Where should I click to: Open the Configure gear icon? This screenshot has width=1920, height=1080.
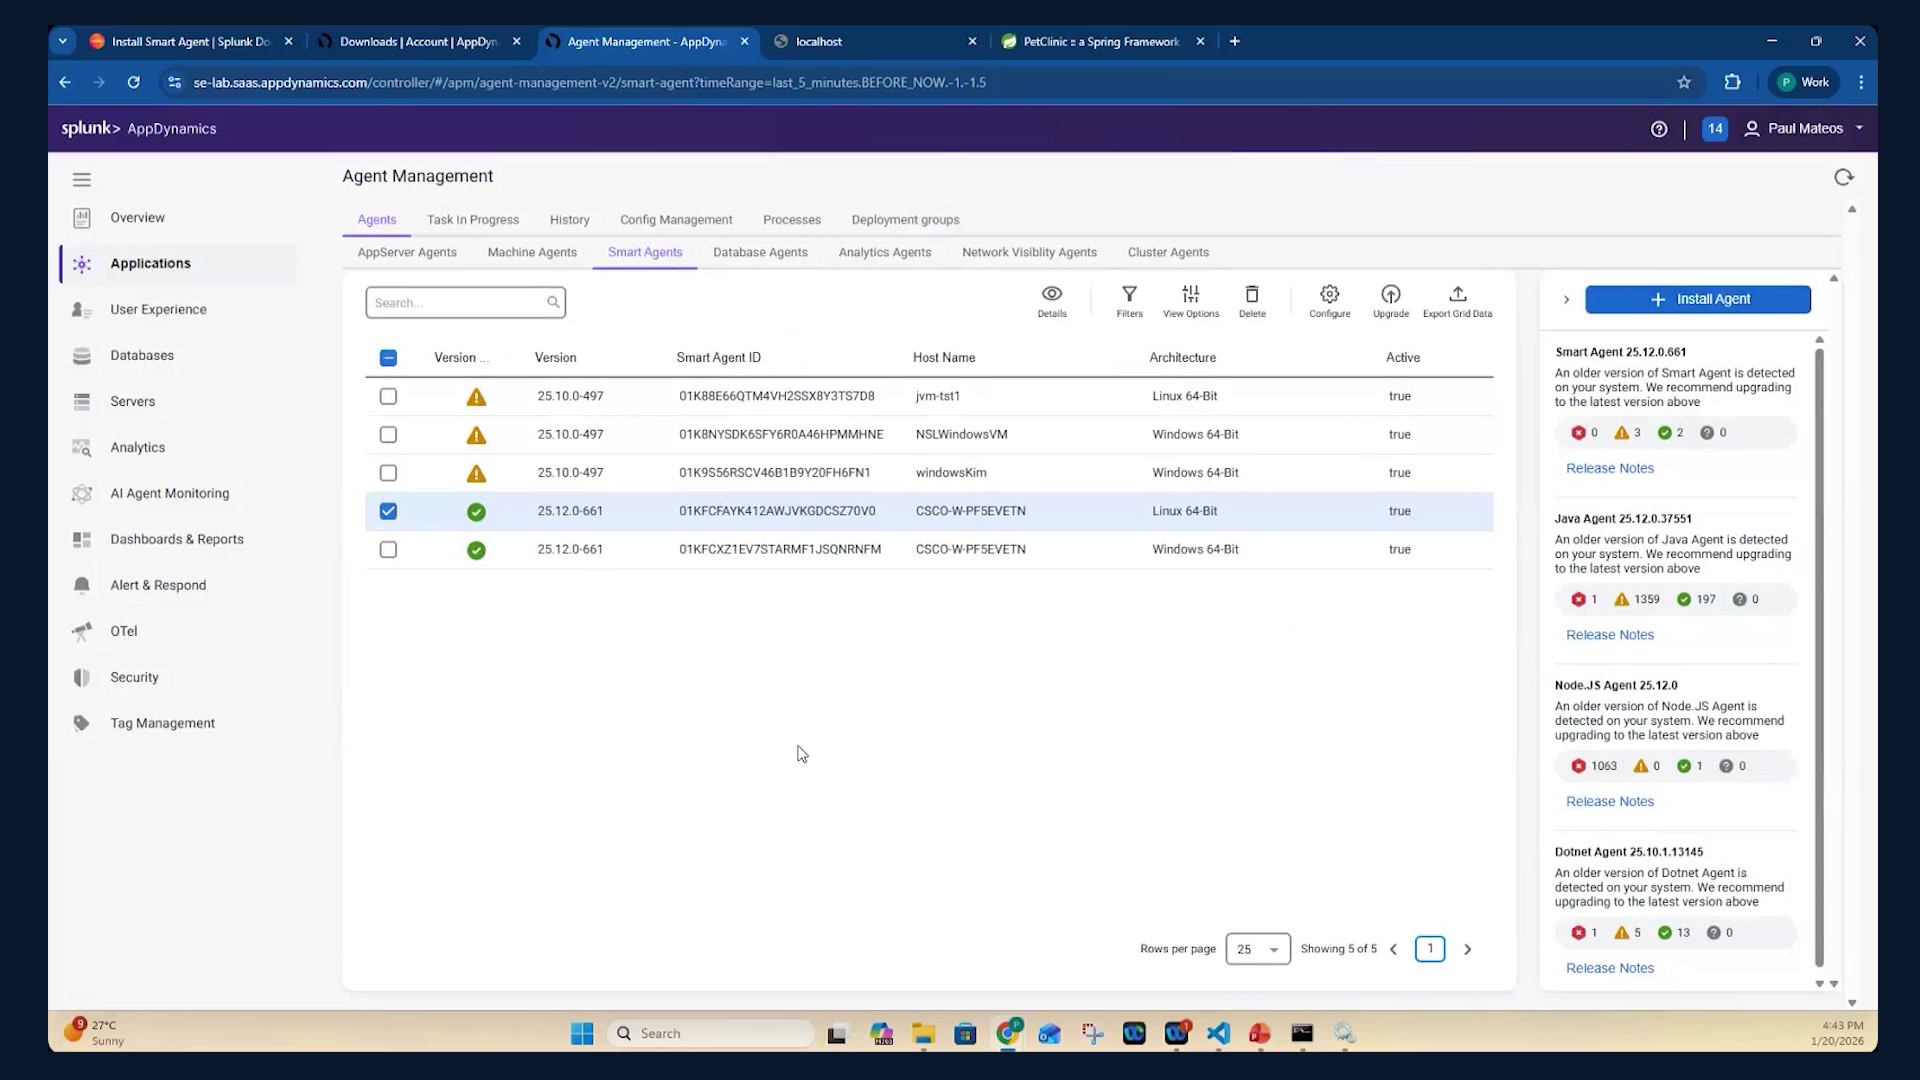click(1329, 294)
